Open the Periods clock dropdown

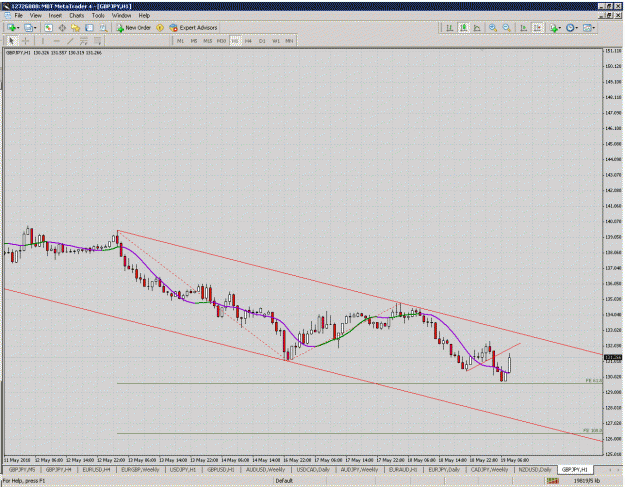[x=572, y=28]
